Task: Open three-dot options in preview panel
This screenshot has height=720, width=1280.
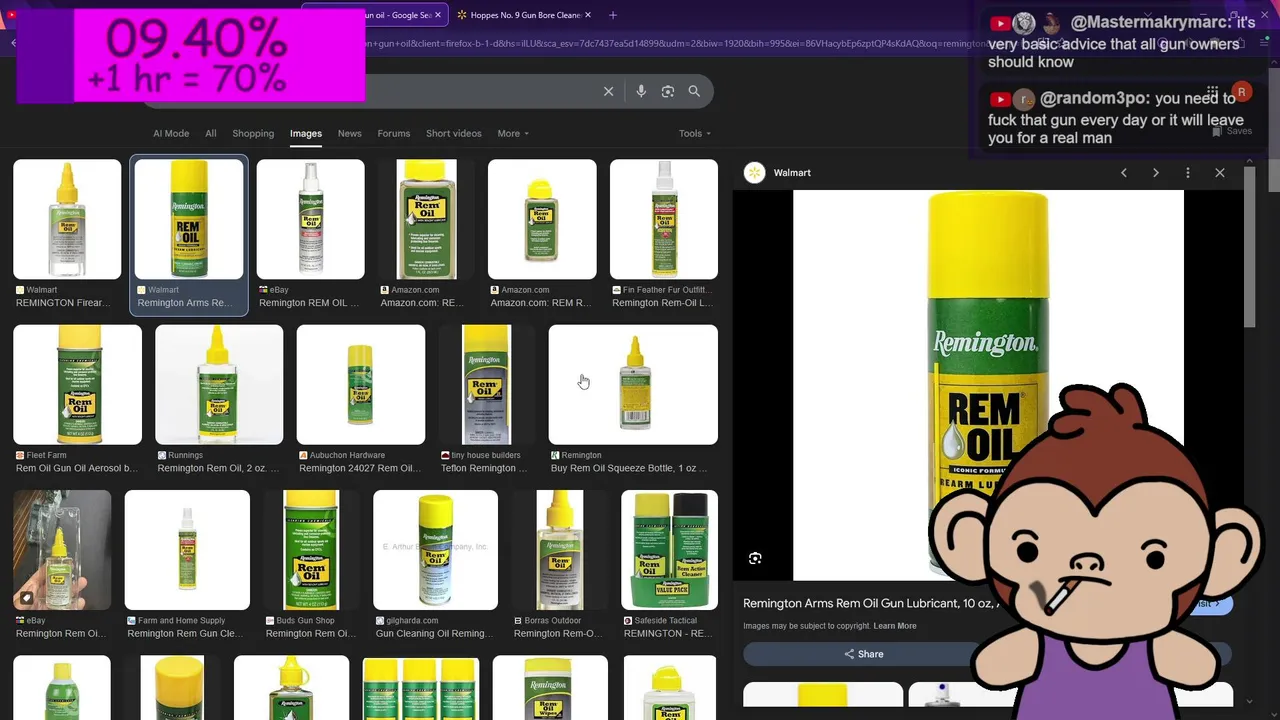Action: (1188, 173)
